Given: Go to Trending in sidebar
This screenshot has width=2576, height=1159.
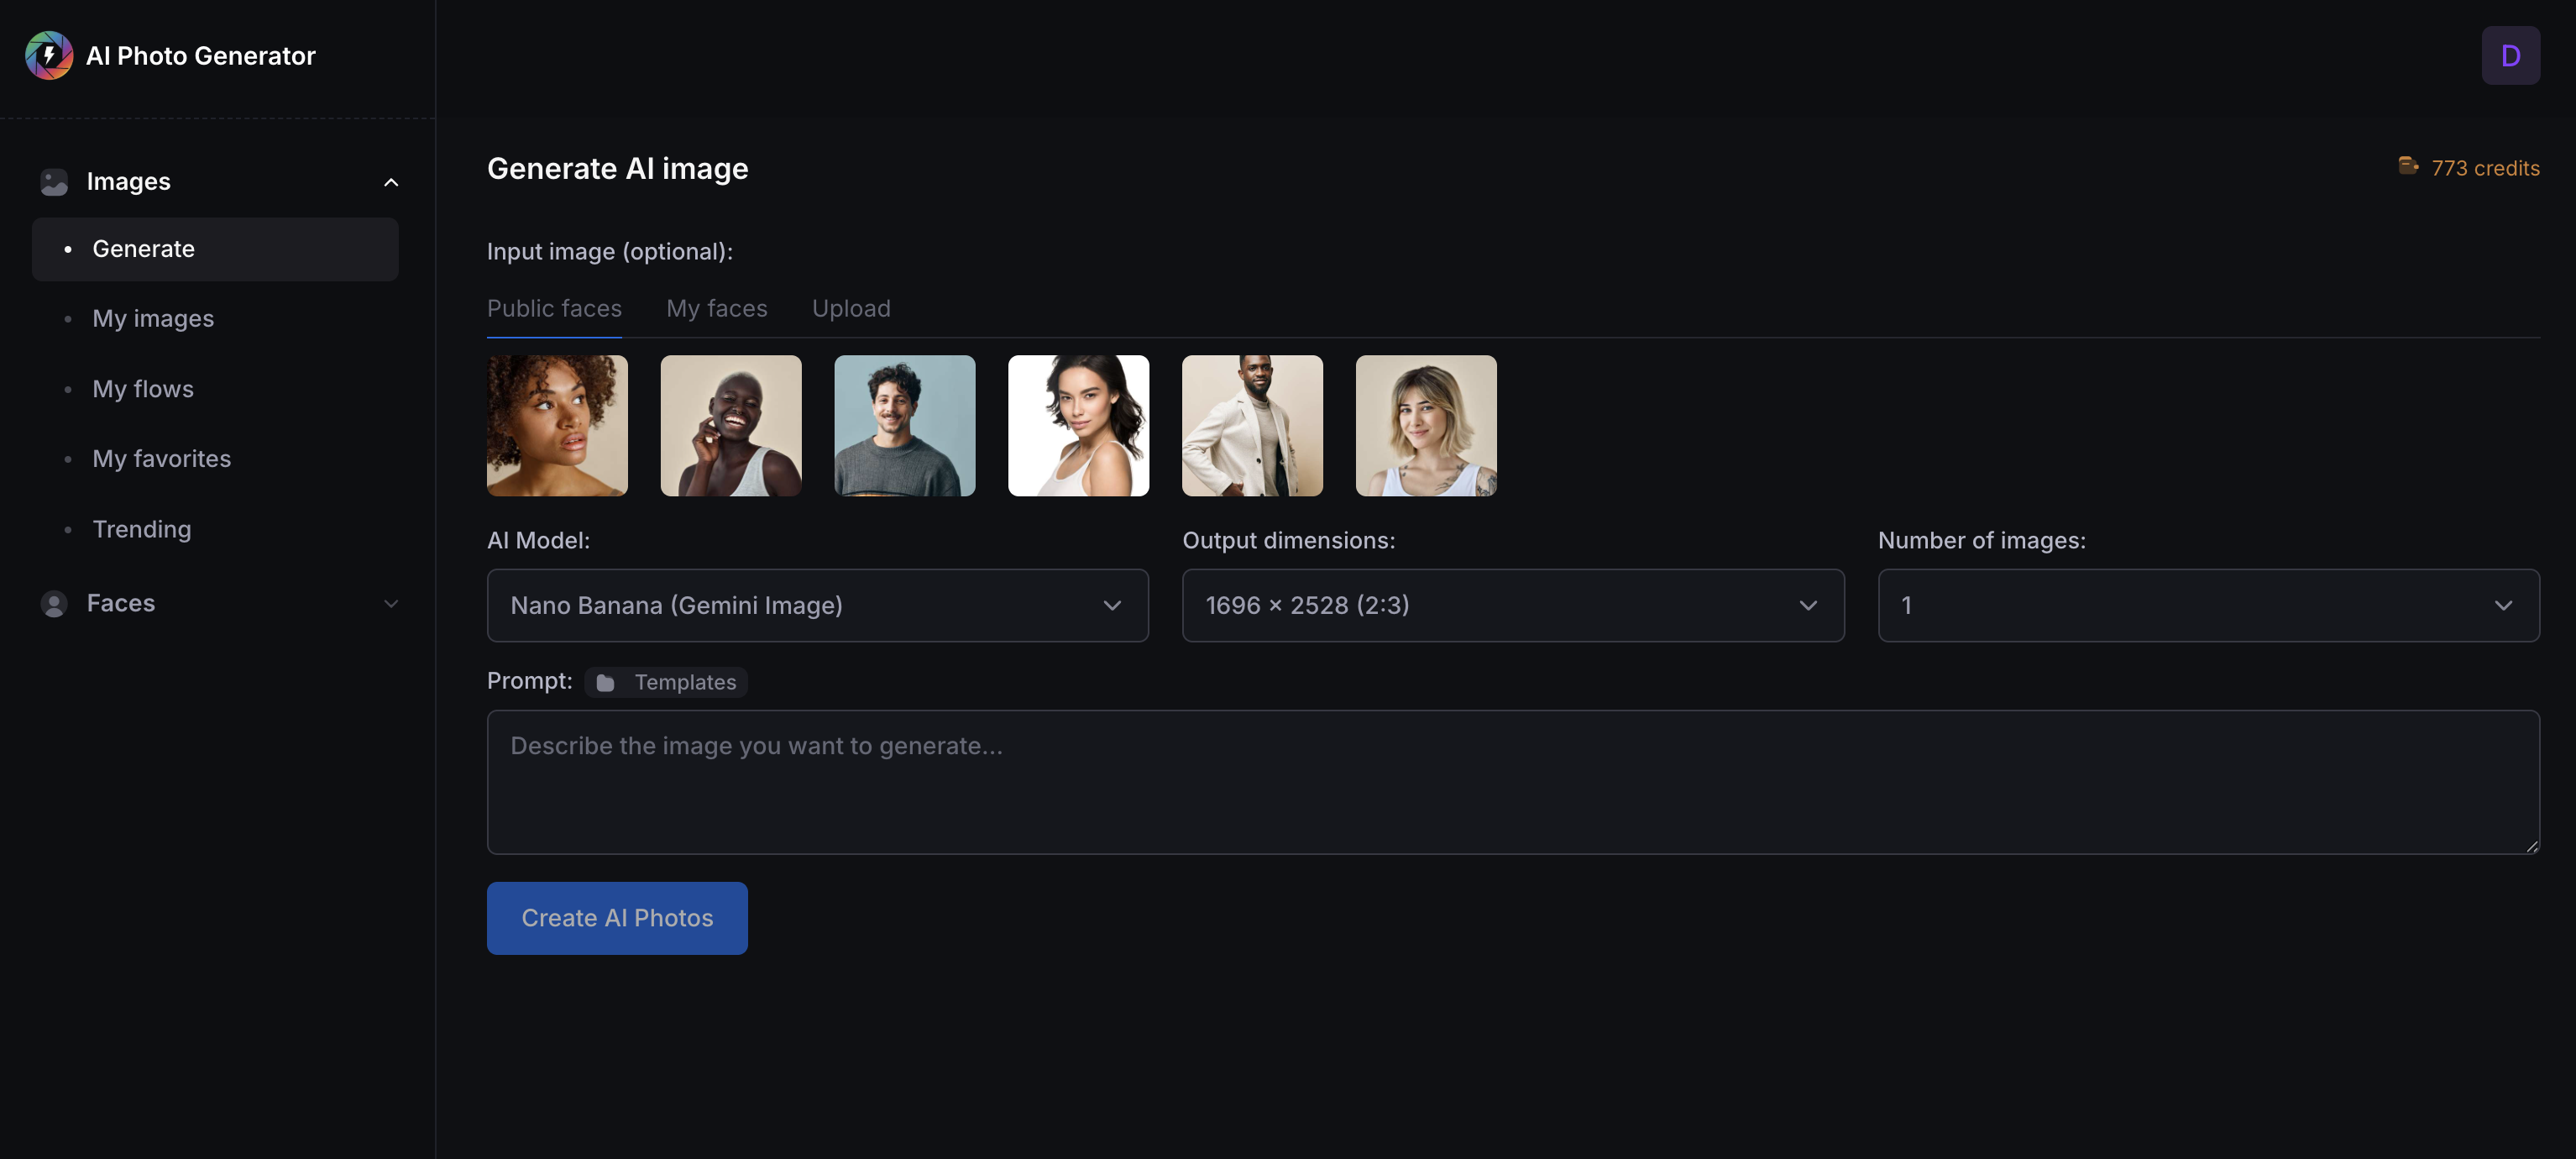Looking at the screenshot, I should (142, 529).
